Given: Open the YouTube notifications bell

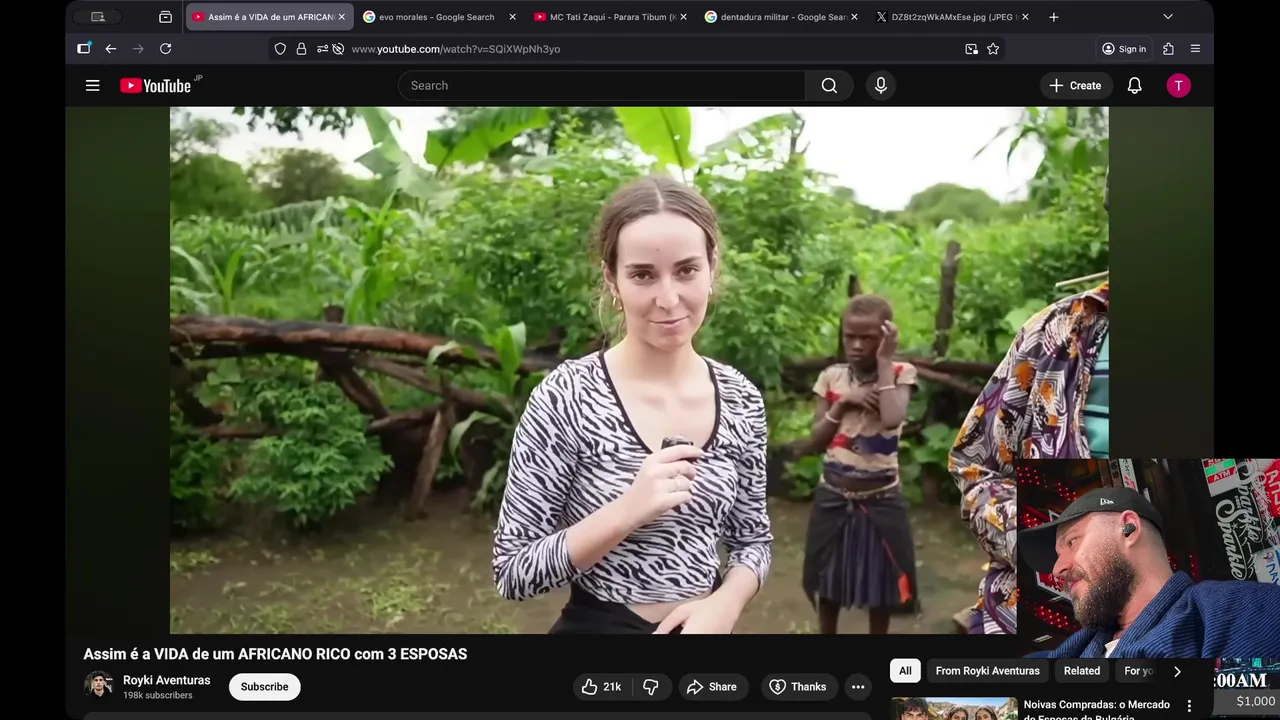Looking at the screenshot, I should pos(1135,86).
